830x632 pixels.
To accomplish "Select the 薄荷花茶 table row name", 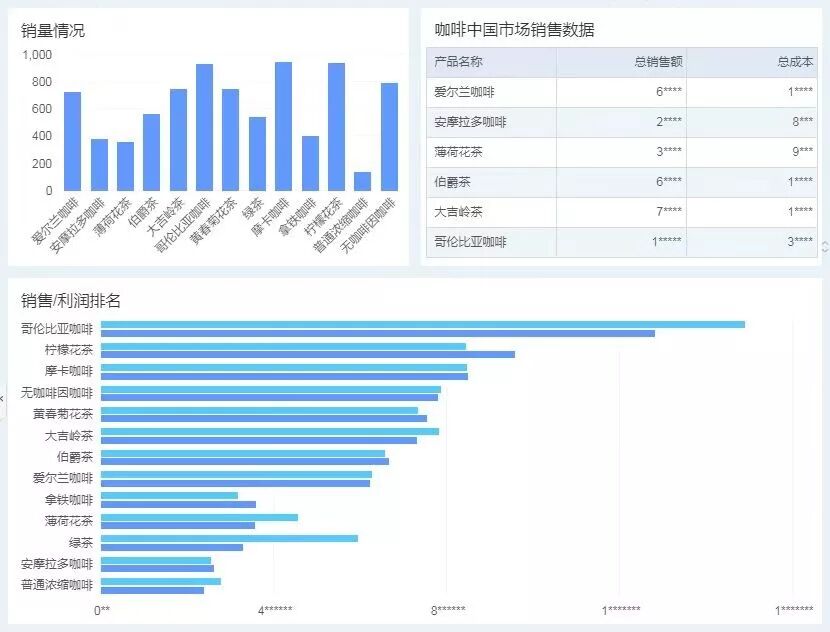I will (458, 152).
